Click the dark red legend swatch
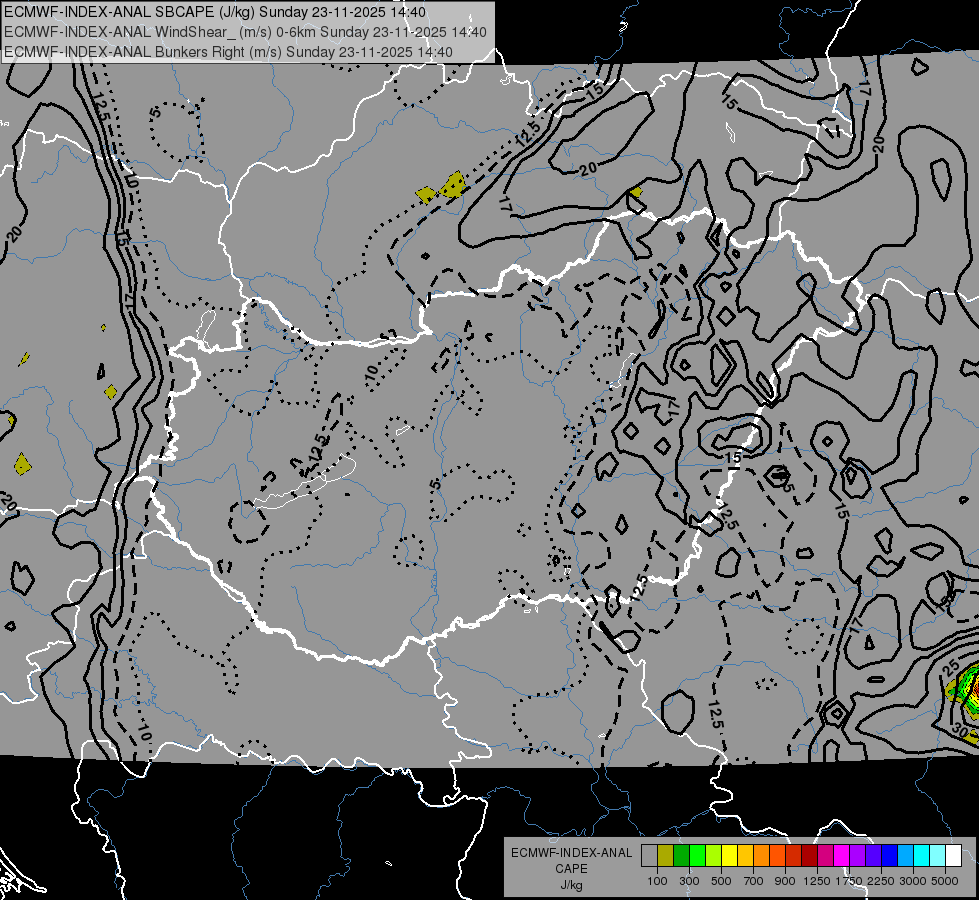Screen dimensions: 979x900 pyautogui.click(x=809, y=856)
